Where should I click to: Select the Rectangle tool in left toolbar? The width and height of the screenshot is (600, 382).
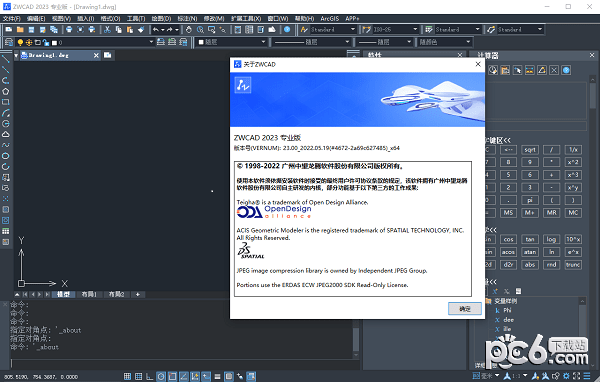pyautogui.click(x=5, y=102)
